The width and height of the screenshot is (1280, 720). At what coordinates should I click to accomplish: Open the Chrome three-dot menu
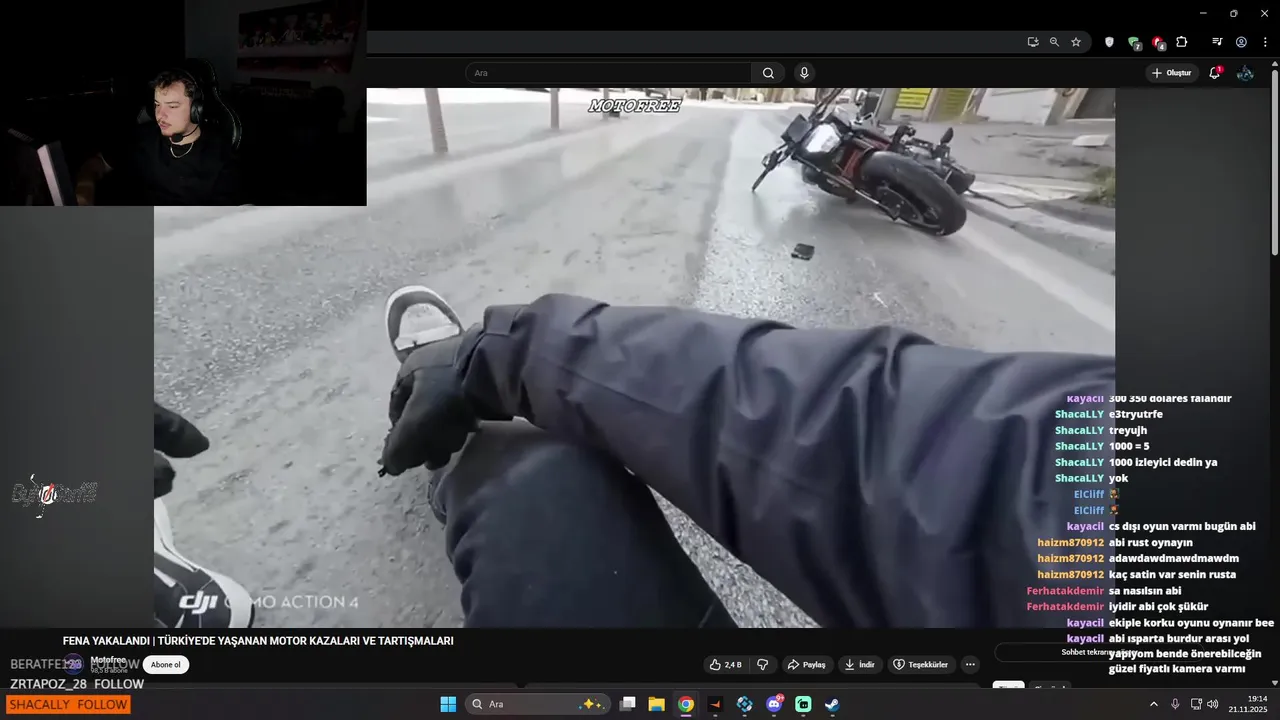click(1265, 42)
